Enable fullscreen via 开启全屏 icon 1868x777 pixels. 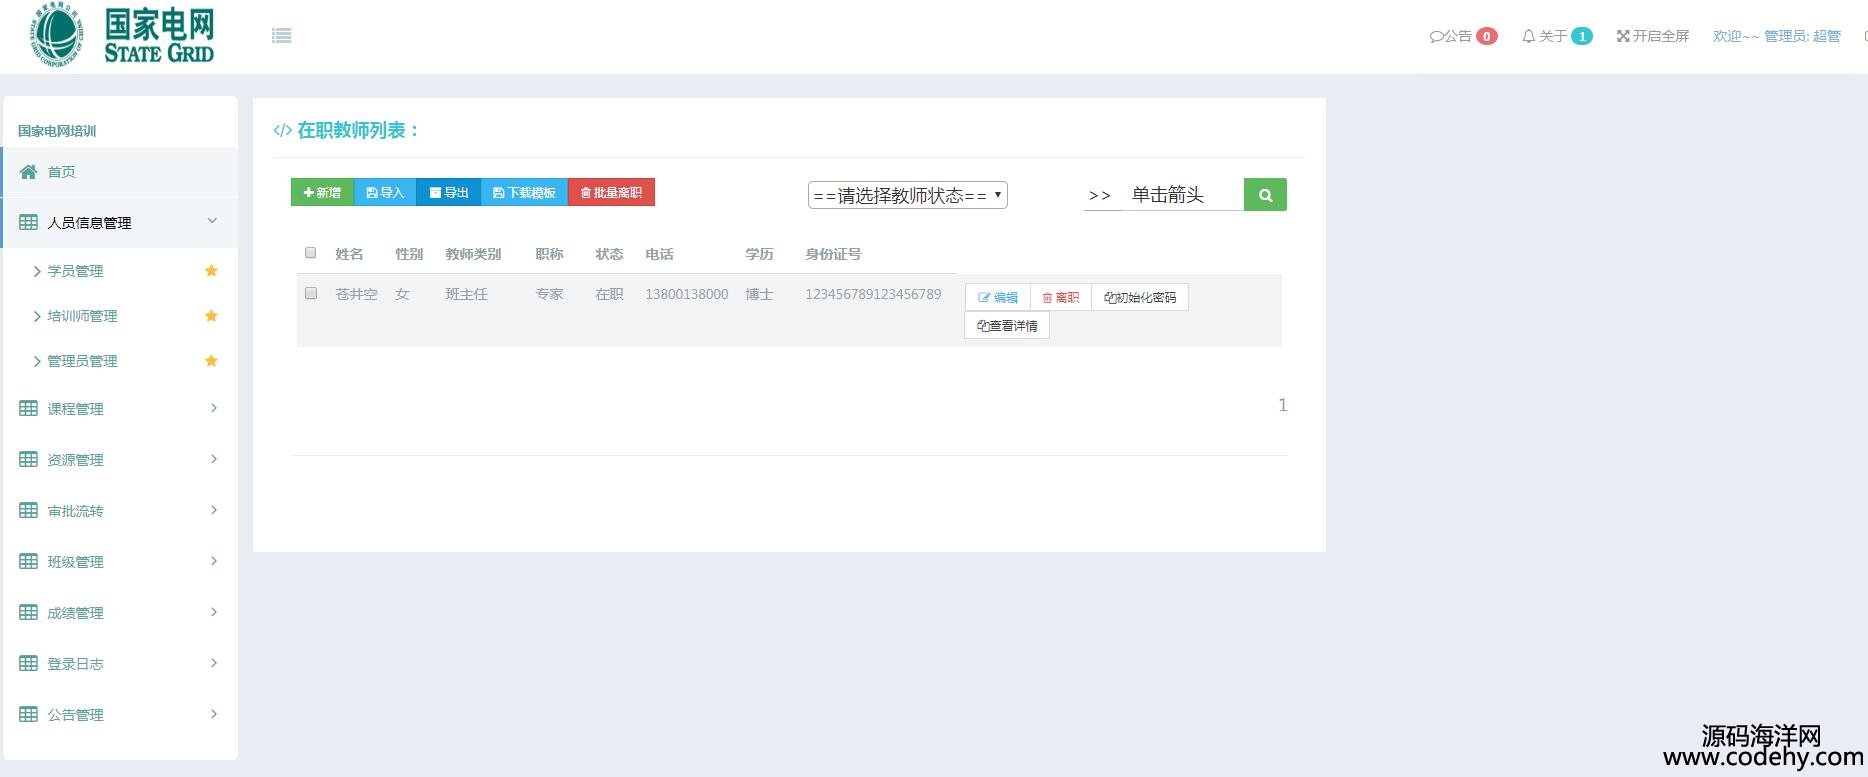[x=1623, y=36]
